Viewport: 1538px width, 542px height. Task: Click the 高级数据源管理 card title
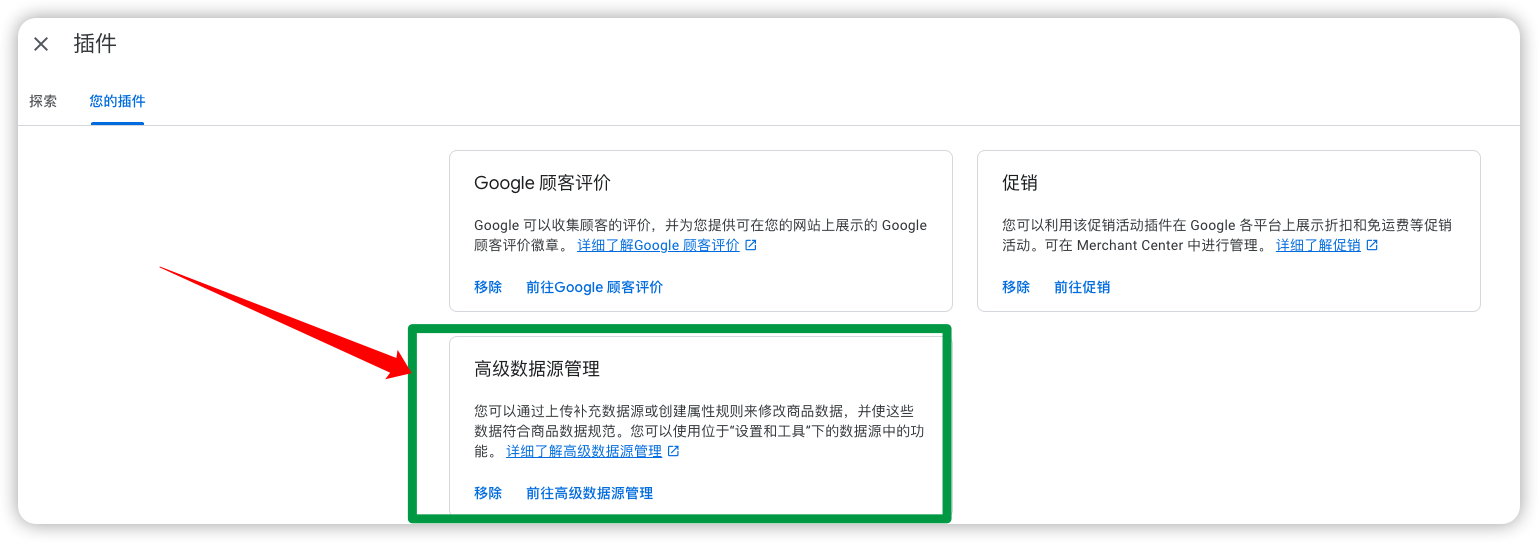pos(537,369)
